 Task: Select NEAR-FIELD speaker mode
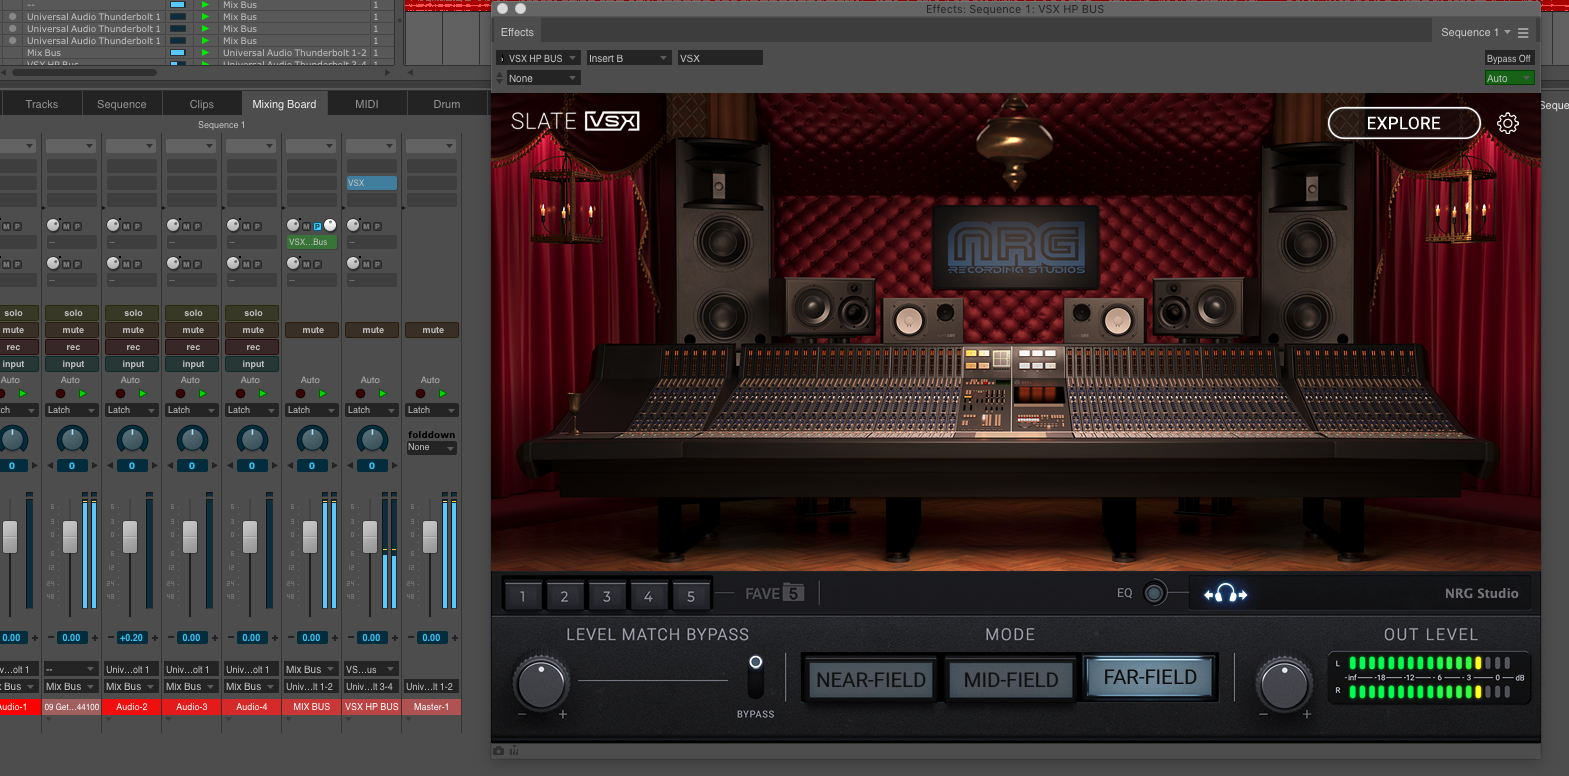871,680
